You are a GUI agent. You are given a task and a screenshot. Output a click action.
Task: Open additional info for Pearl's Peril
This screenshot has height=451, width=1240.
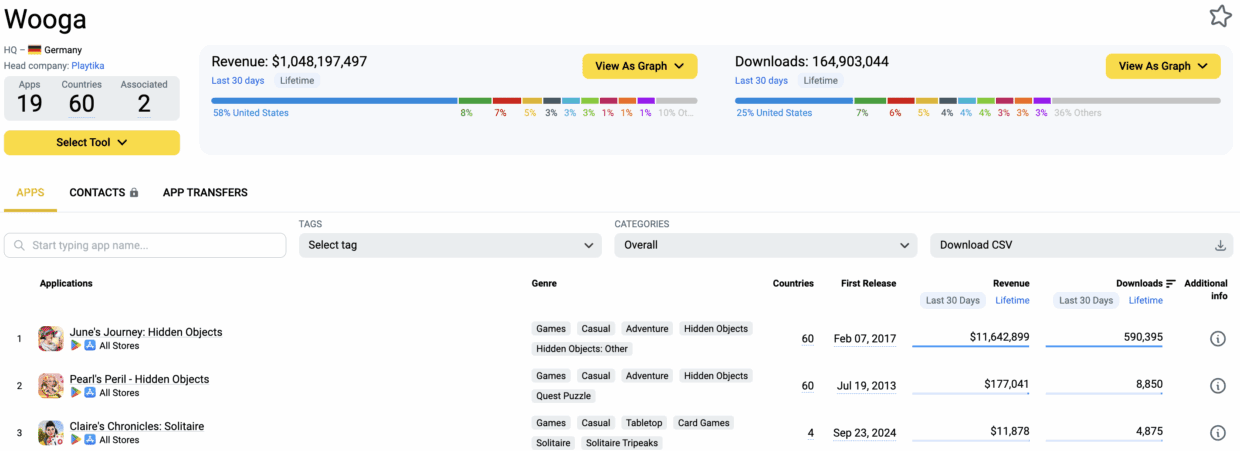tap(1218, 386)
